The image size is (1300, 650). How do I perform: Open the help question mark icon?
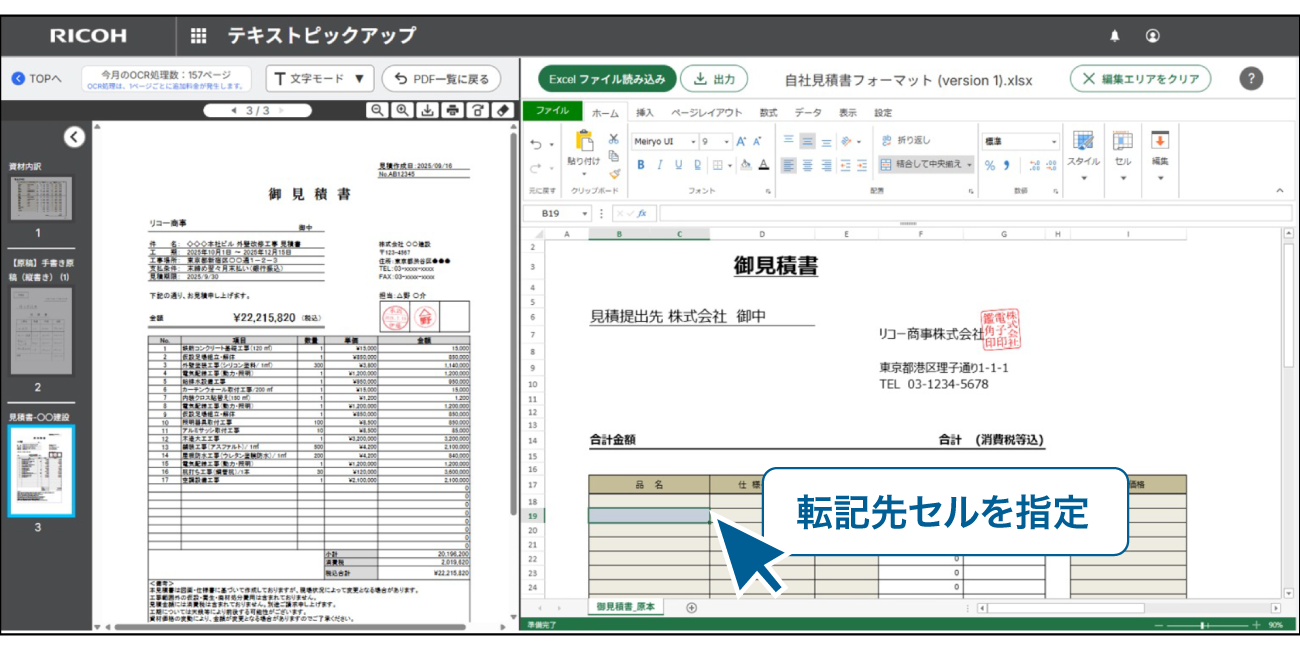click(1251, 79)
